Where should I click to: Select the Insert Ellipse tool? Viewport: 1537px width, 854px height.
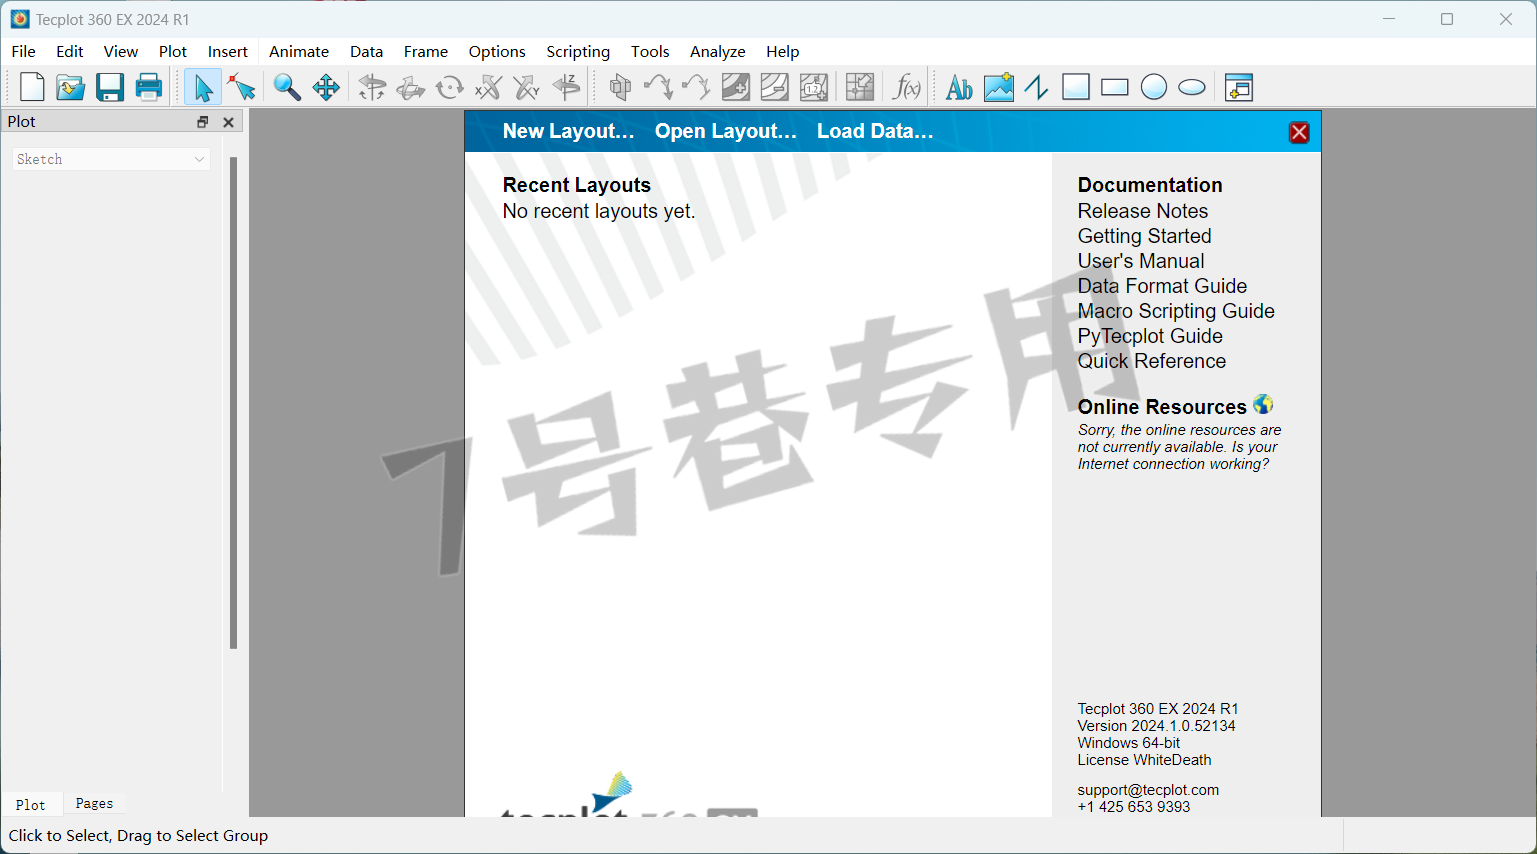[1192, 88]
